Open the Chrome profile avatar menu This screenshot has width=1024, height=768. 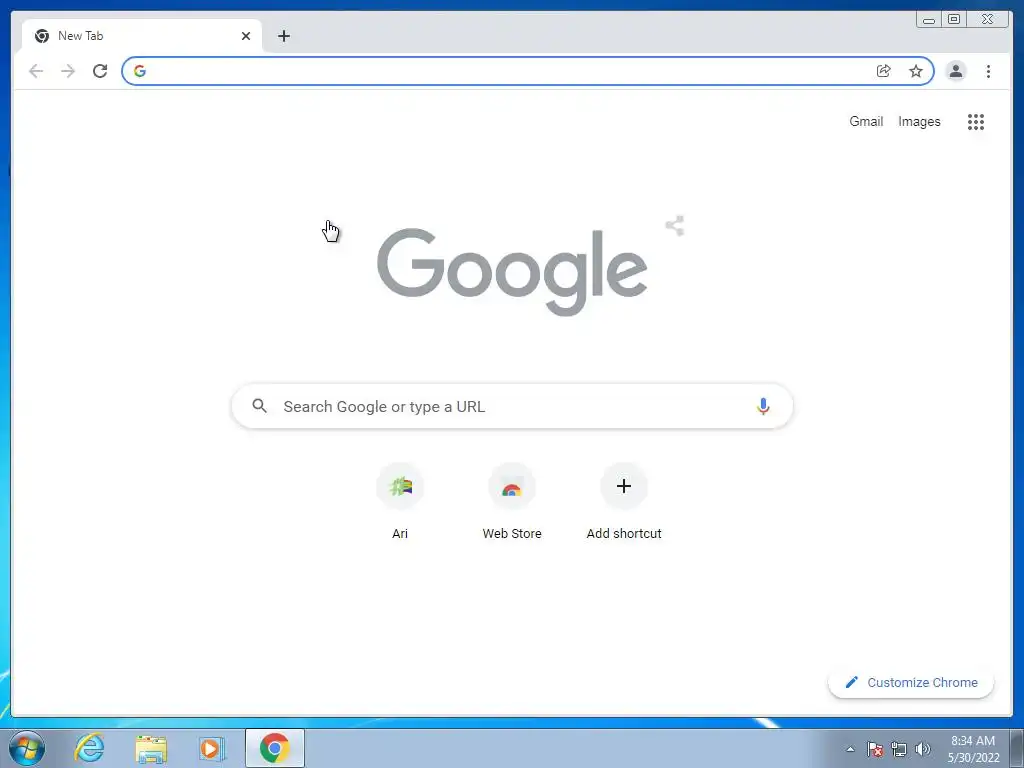[x=955, y=71]
